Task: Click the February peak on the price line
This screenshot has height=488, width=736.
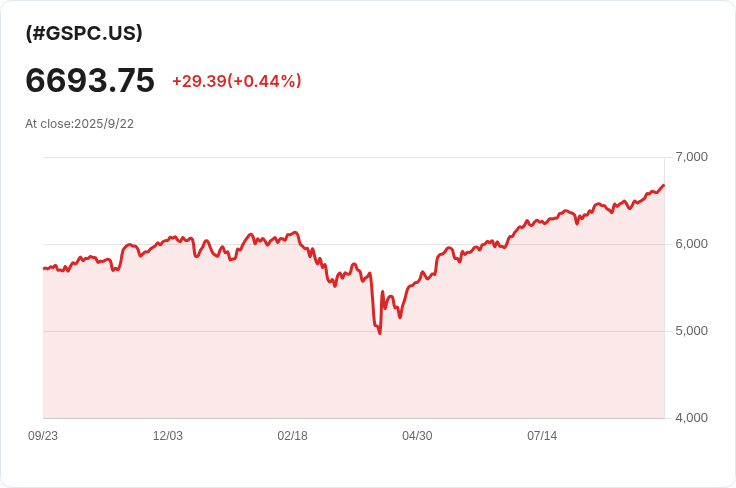Action: click(295, 232)
